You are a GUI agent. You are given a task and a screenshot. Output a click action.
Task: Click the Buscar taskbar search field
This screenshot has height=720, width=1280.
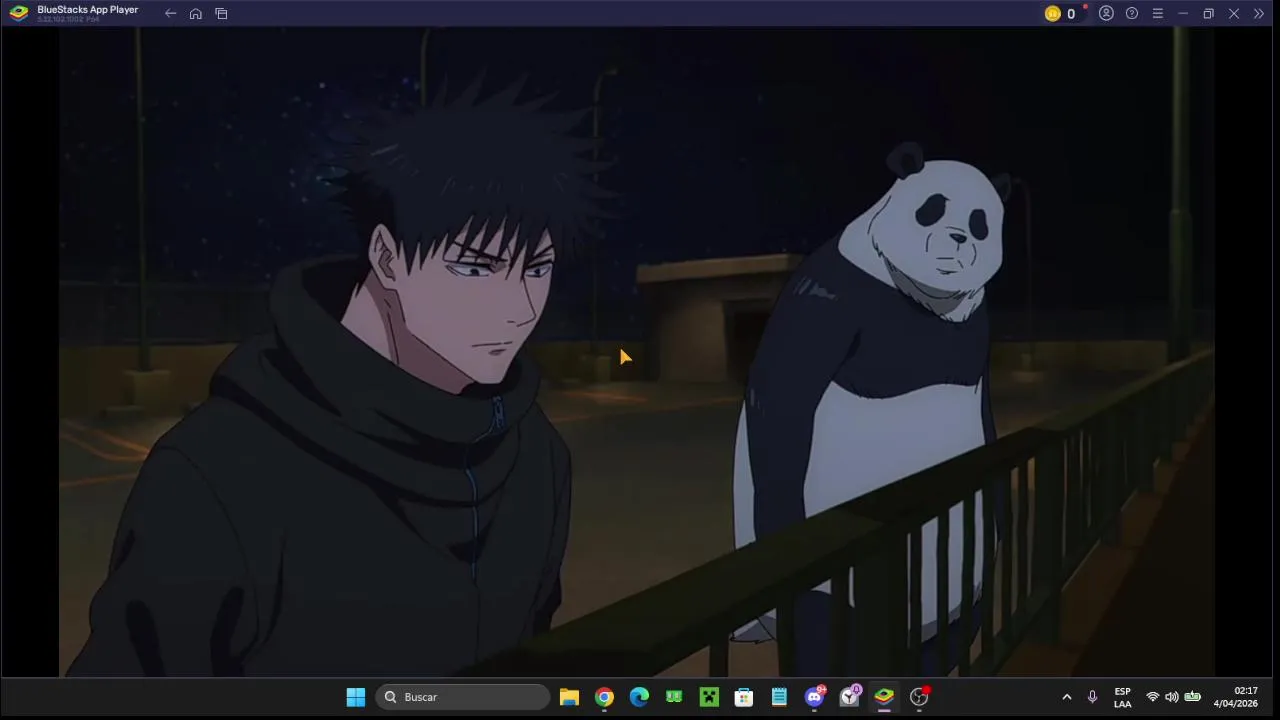[x=464, y=697]
